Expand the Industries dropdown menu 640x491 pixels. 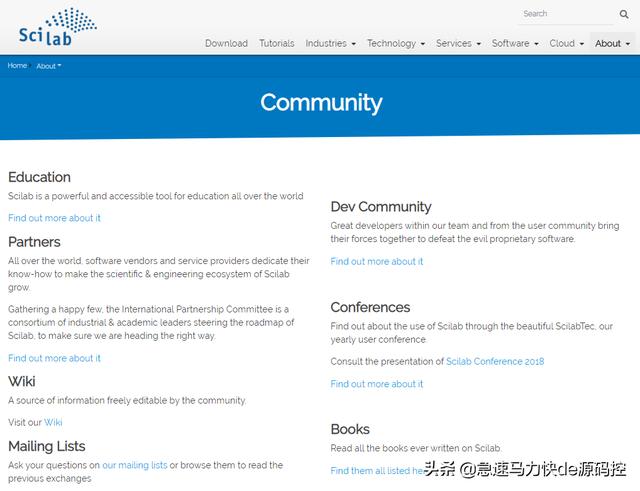point(330,43)
